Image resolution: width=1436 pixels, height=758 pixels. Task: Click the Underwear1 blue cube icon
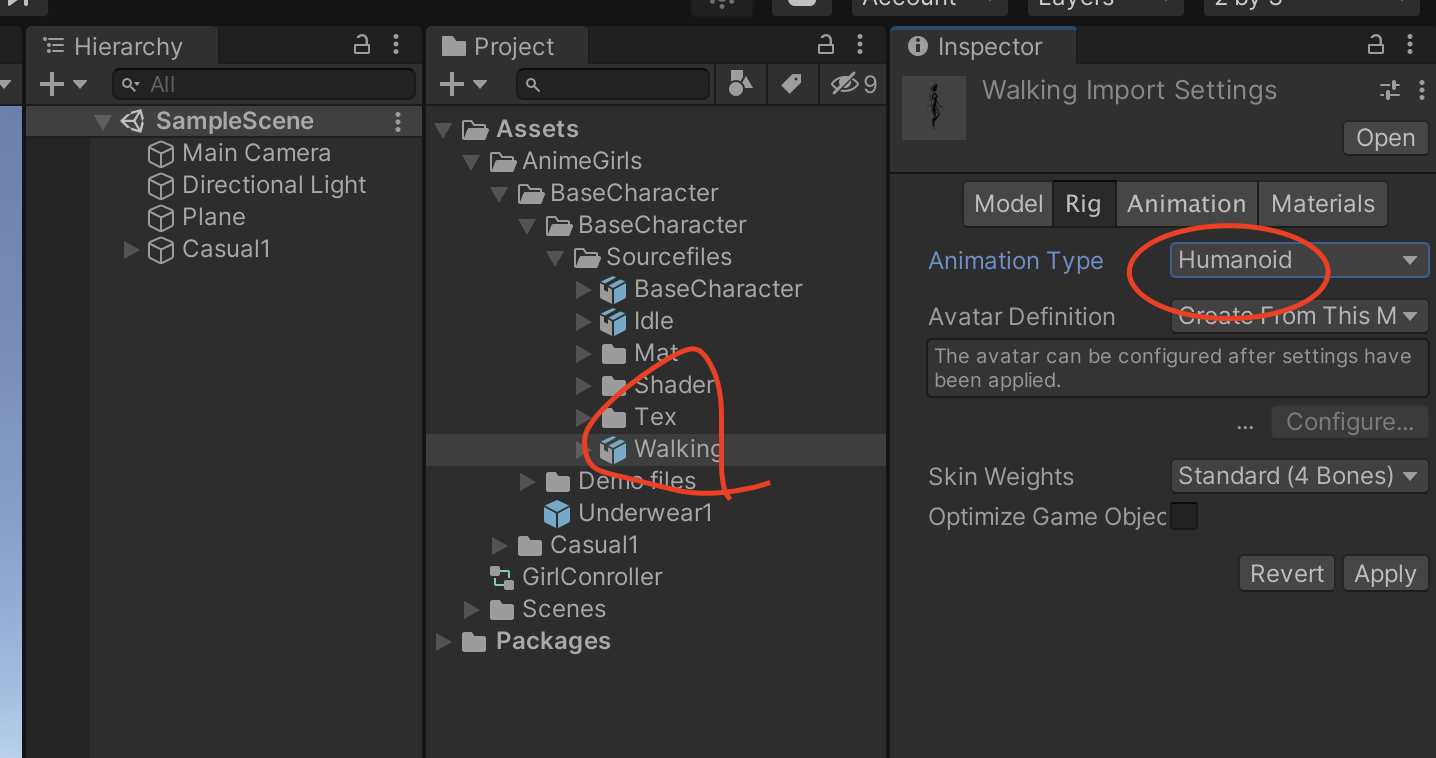coord(557,514)
